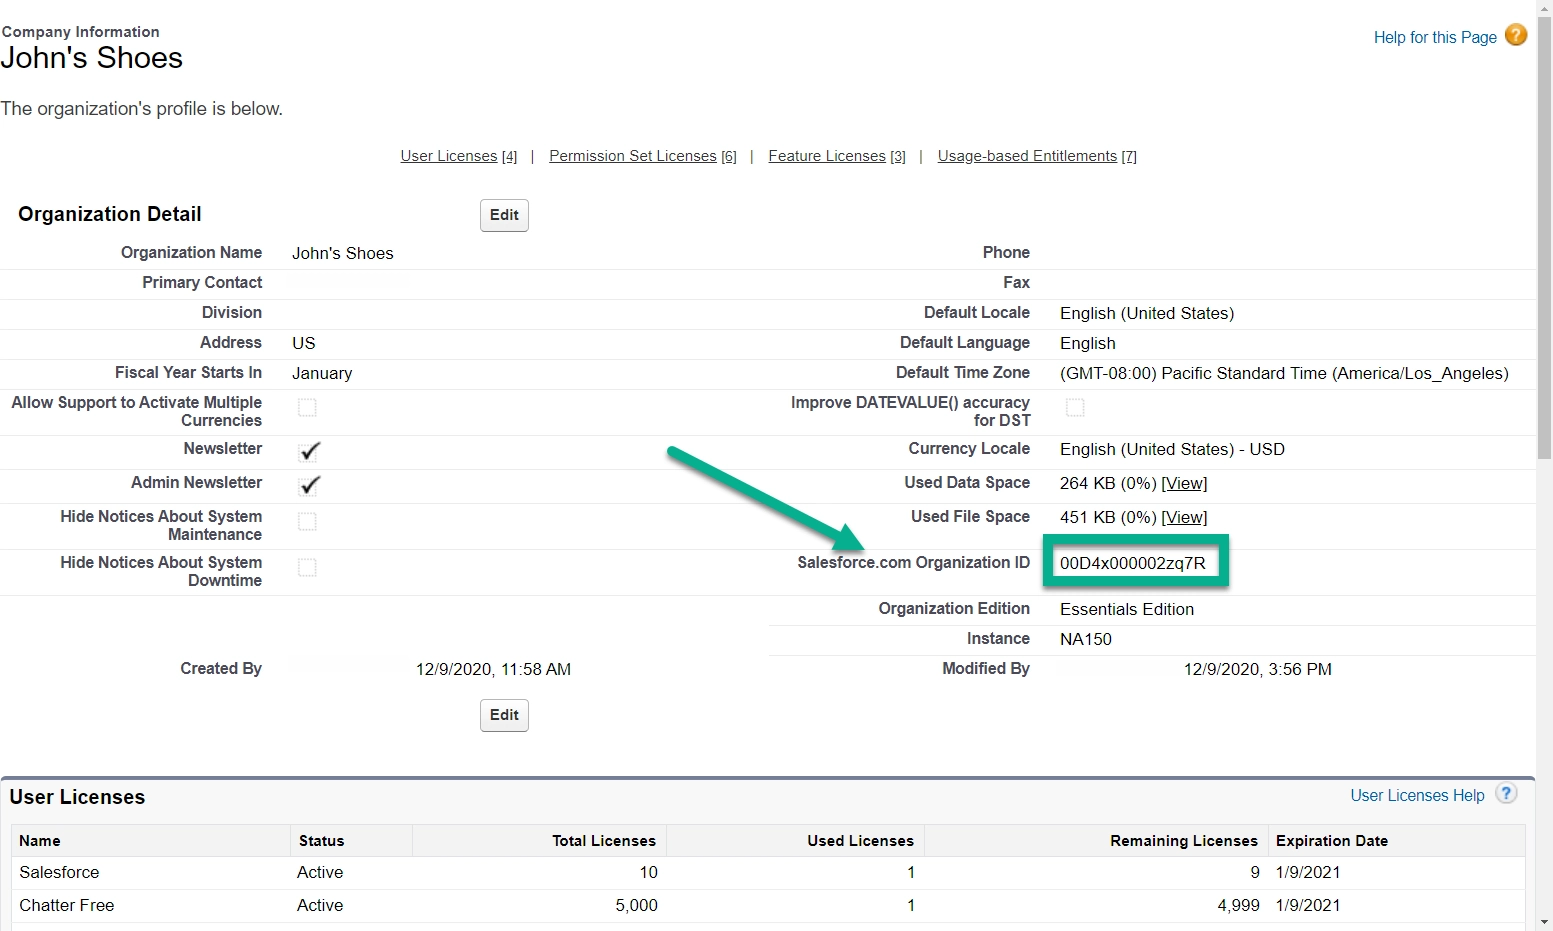Toggle Allow Support to Activate Multiple Currencies checkbox

point(307,407)
